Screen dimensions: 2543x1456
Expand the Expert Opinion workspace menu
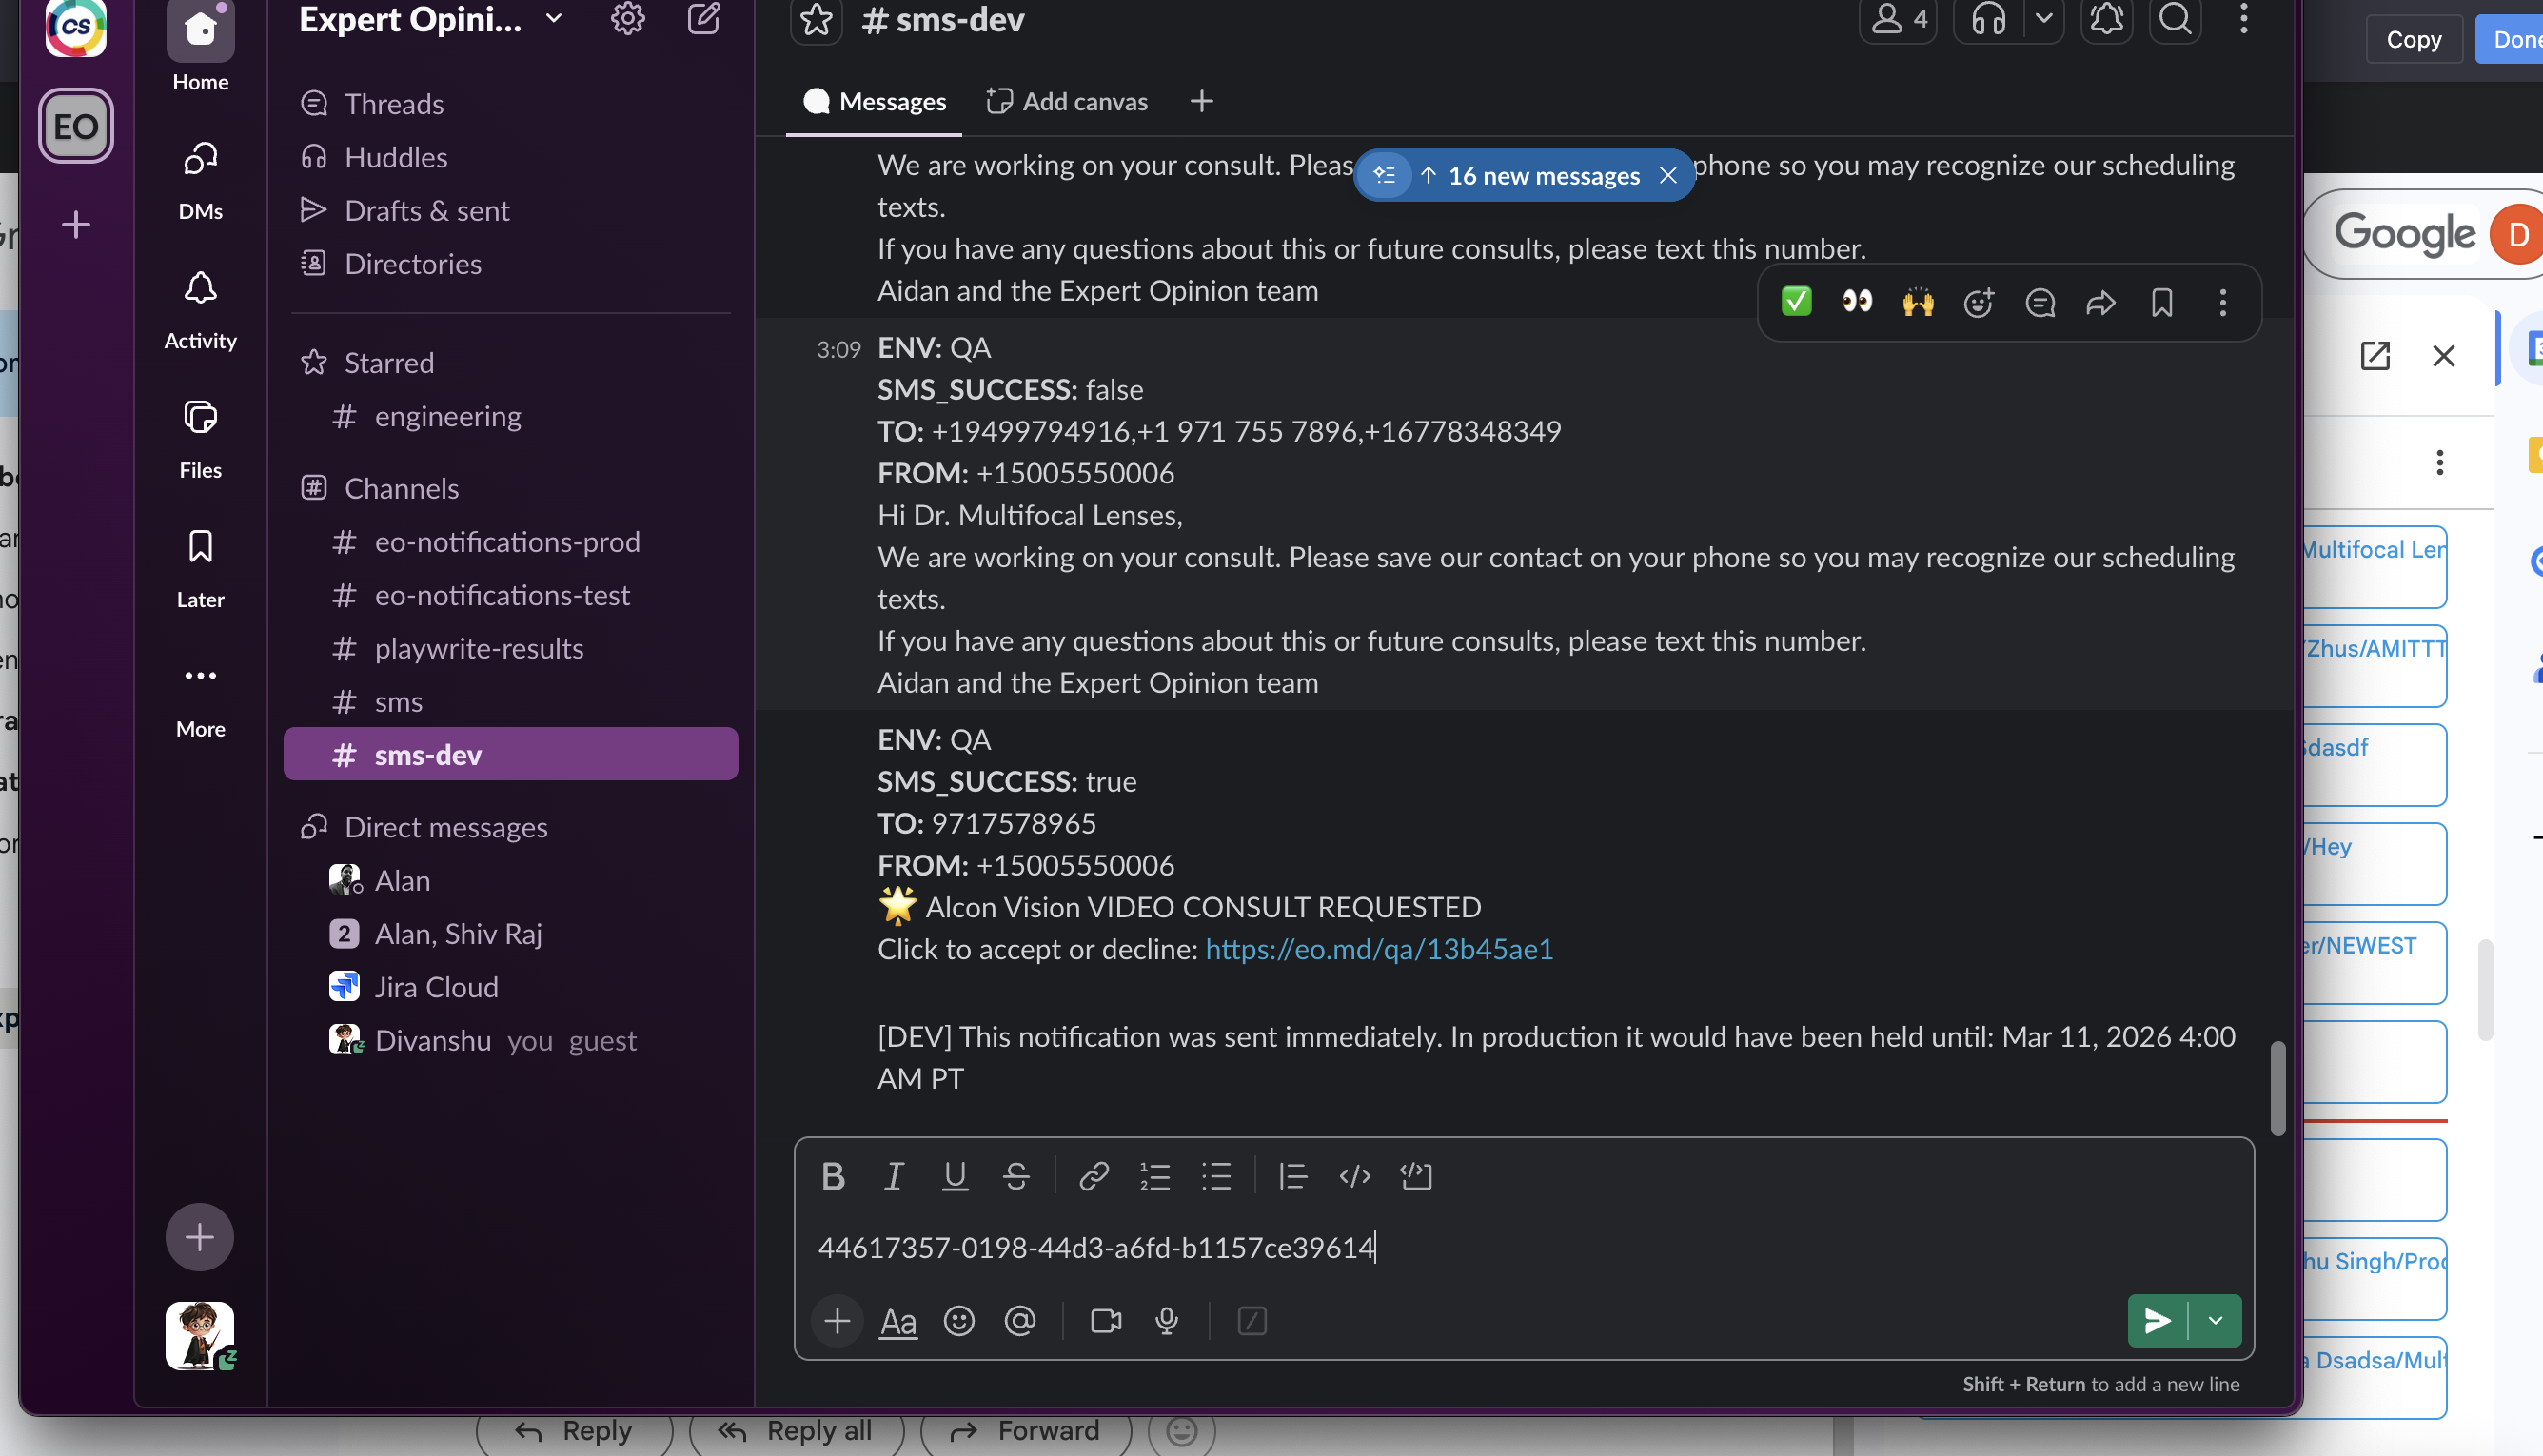click(553, 19)
